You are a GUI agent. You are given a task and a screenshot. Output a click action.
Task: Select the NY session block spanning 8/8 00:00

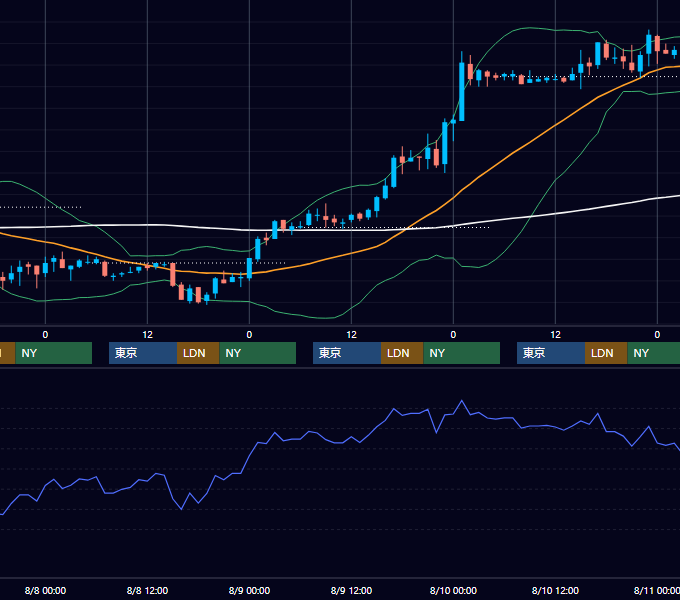pyautogui.click(x=54, y=353)
